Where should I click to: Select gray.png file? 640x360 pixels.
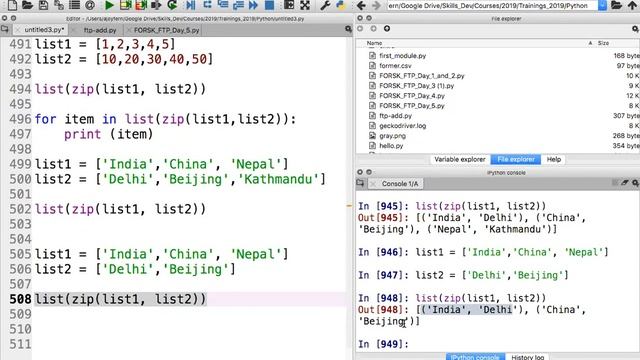click(x=392, y=136)
